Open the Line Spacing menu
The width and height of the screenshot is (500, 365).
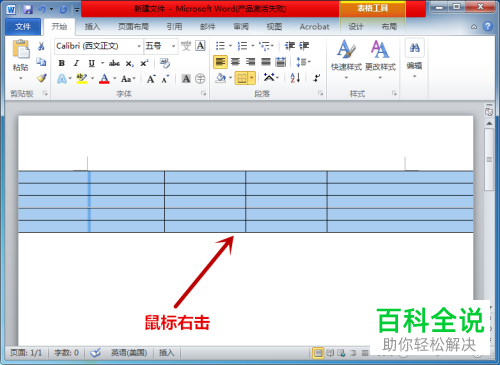tap(303, 62)
